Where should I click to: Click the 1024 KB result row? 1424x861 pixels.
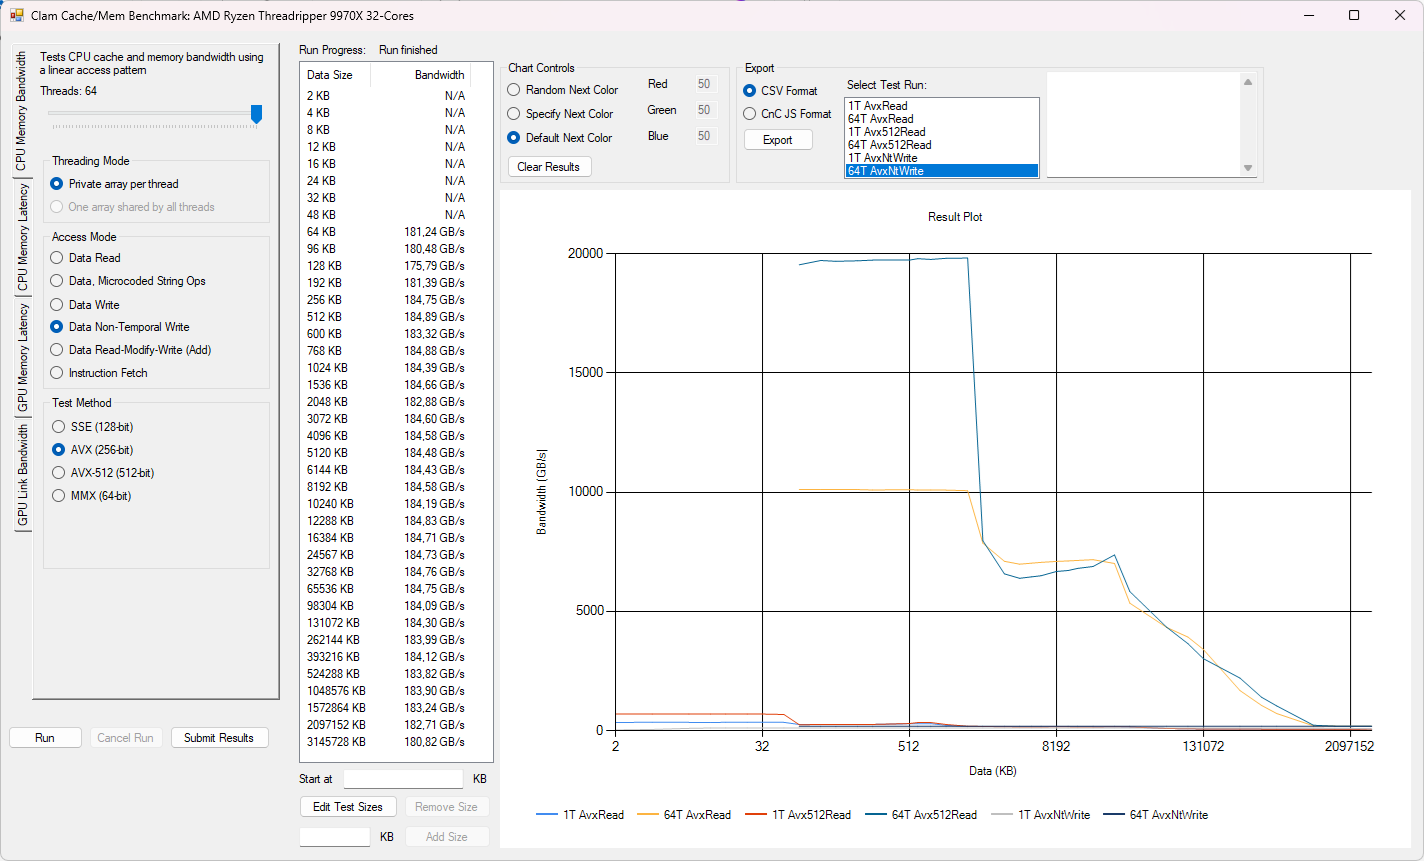(x=386, y=368)
